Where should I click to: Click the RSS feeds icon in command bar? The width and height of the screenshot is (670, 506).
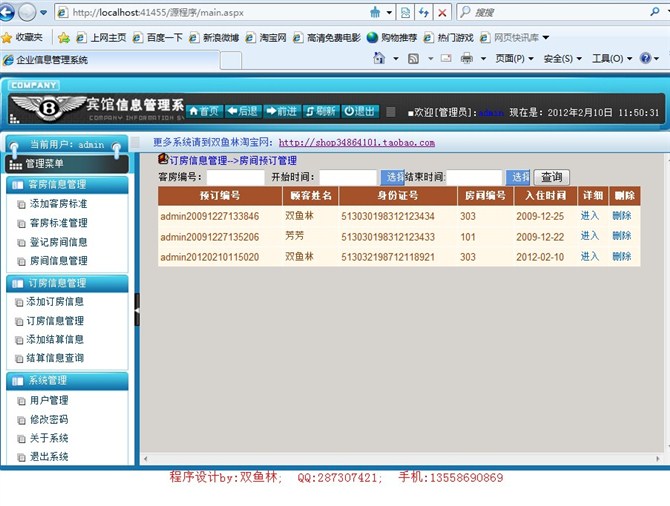point(413,58)
